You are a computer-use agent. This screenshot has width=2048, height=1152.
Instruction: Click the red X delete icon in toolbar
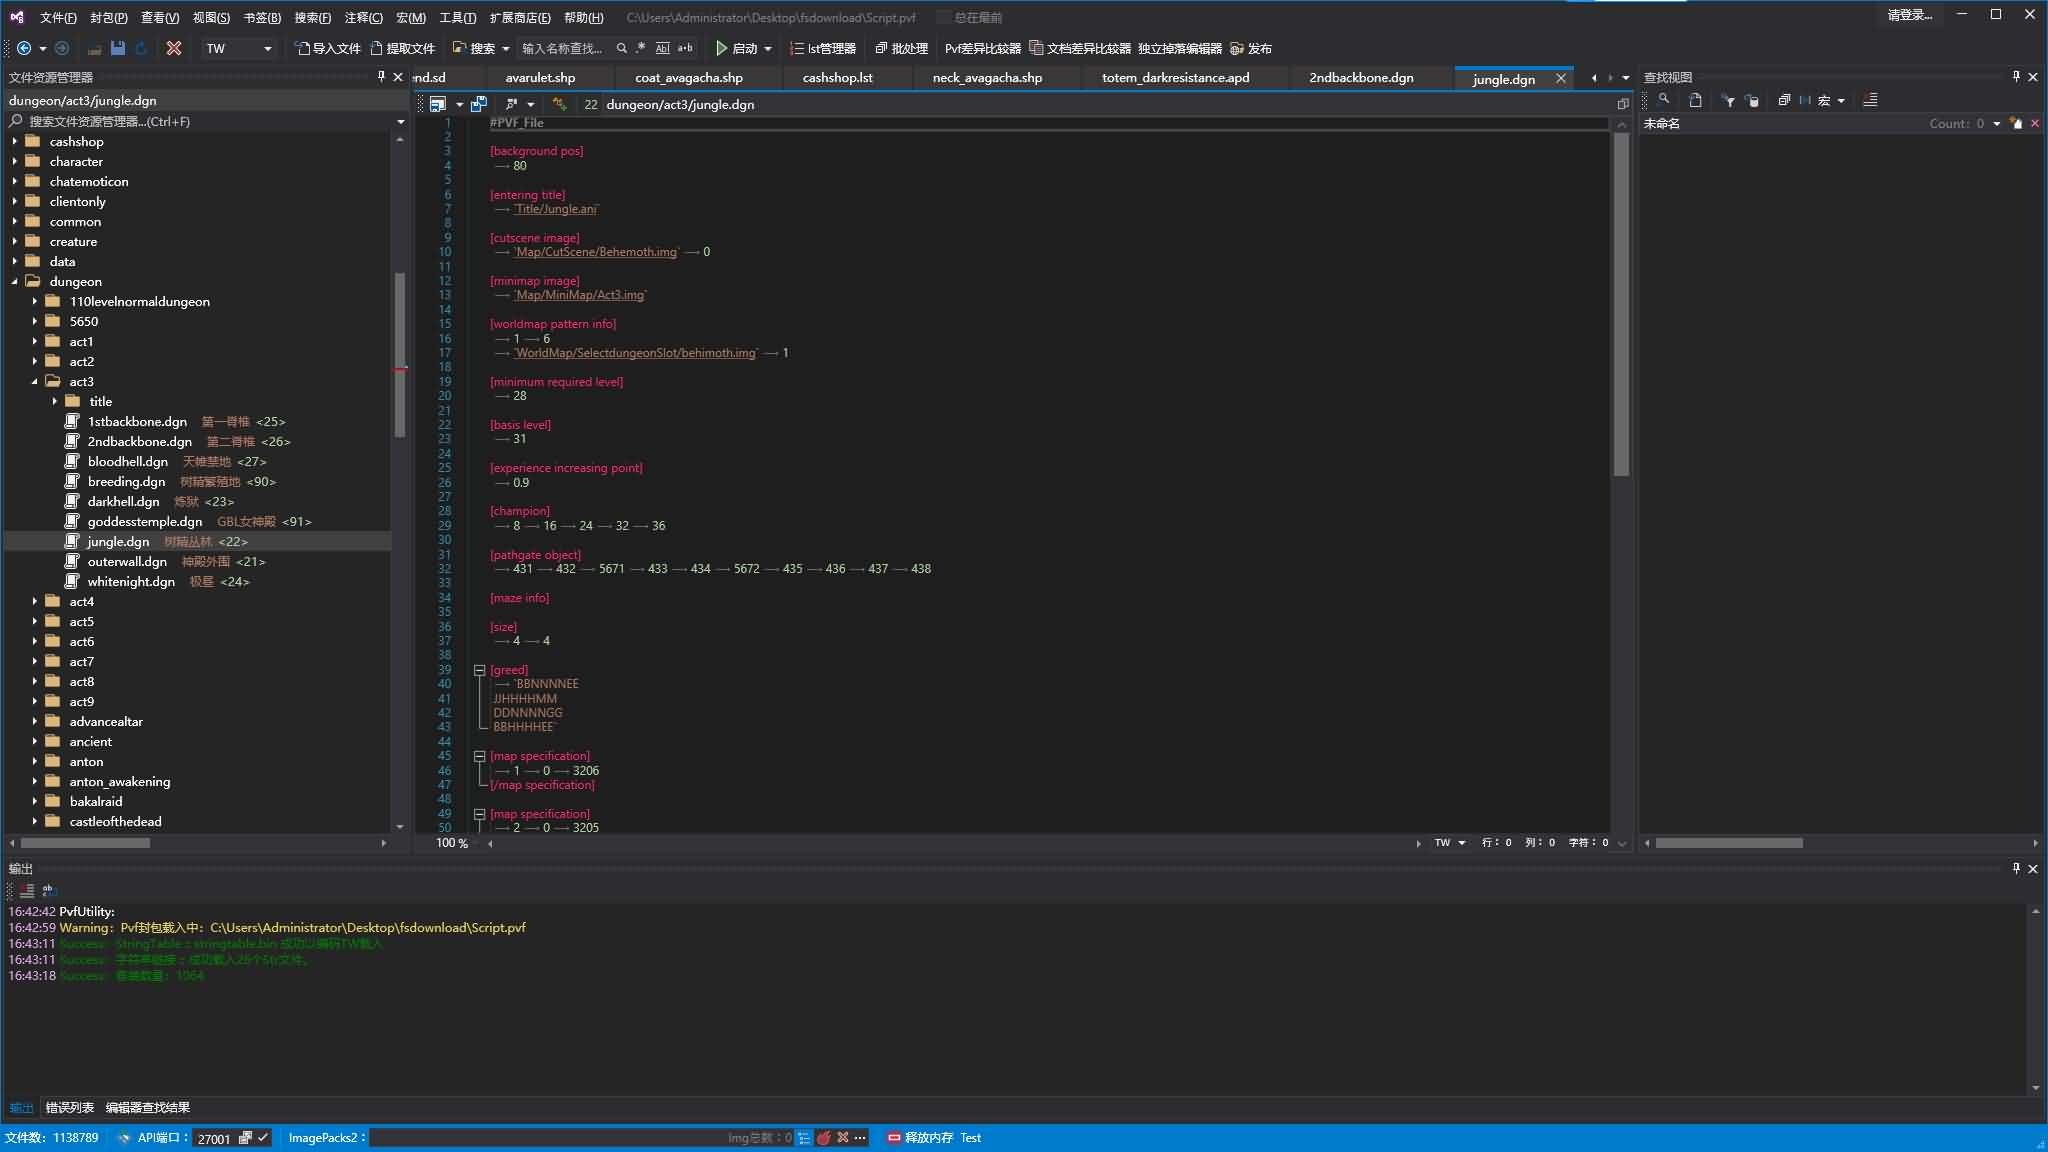(174, 48)
